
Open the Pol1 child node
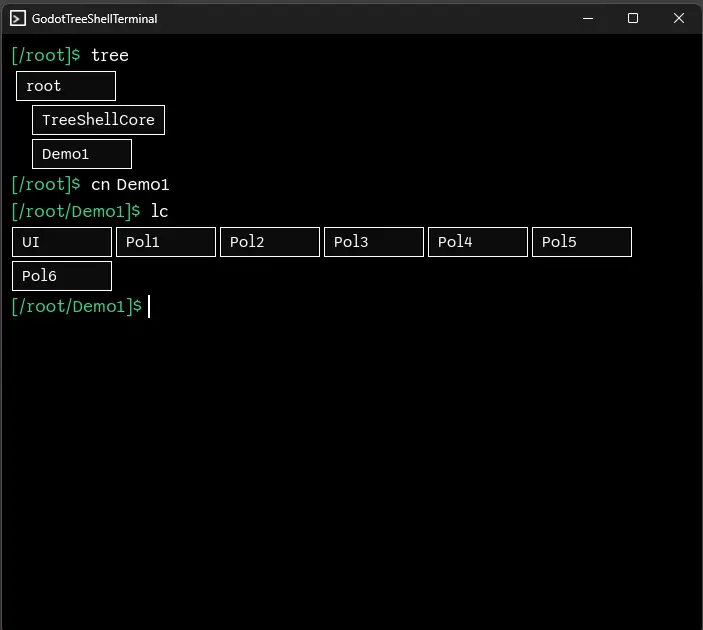(x=166, y=242)
